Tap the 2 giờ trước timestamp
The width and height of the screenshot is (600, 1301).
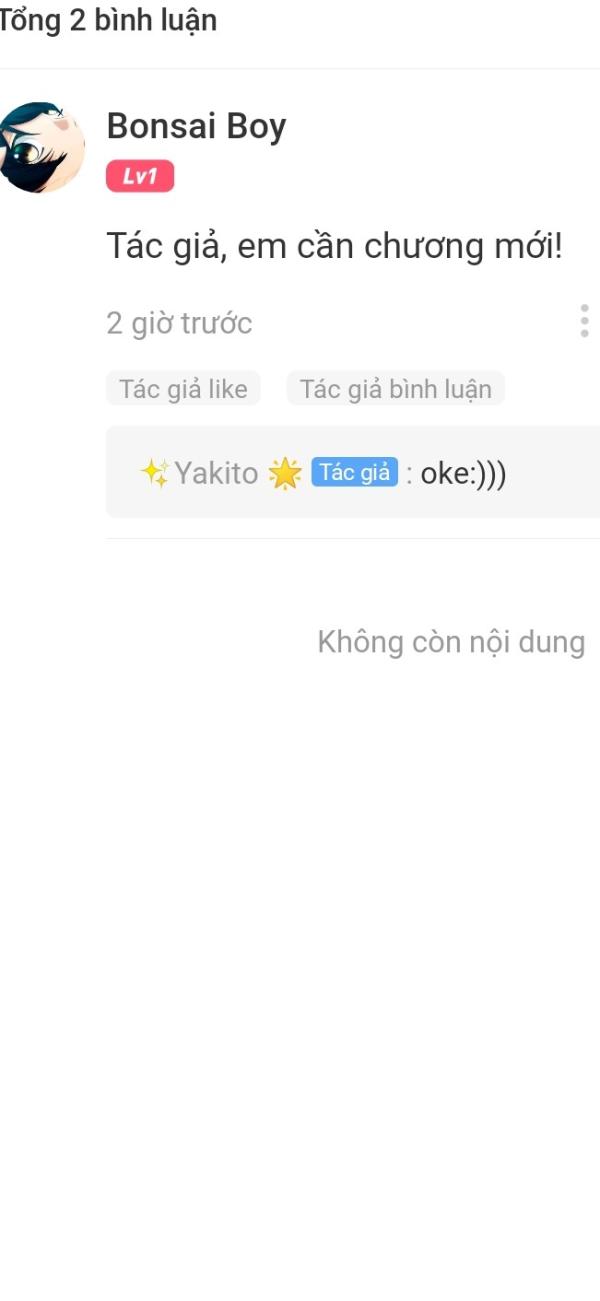(x=179, y=323)
